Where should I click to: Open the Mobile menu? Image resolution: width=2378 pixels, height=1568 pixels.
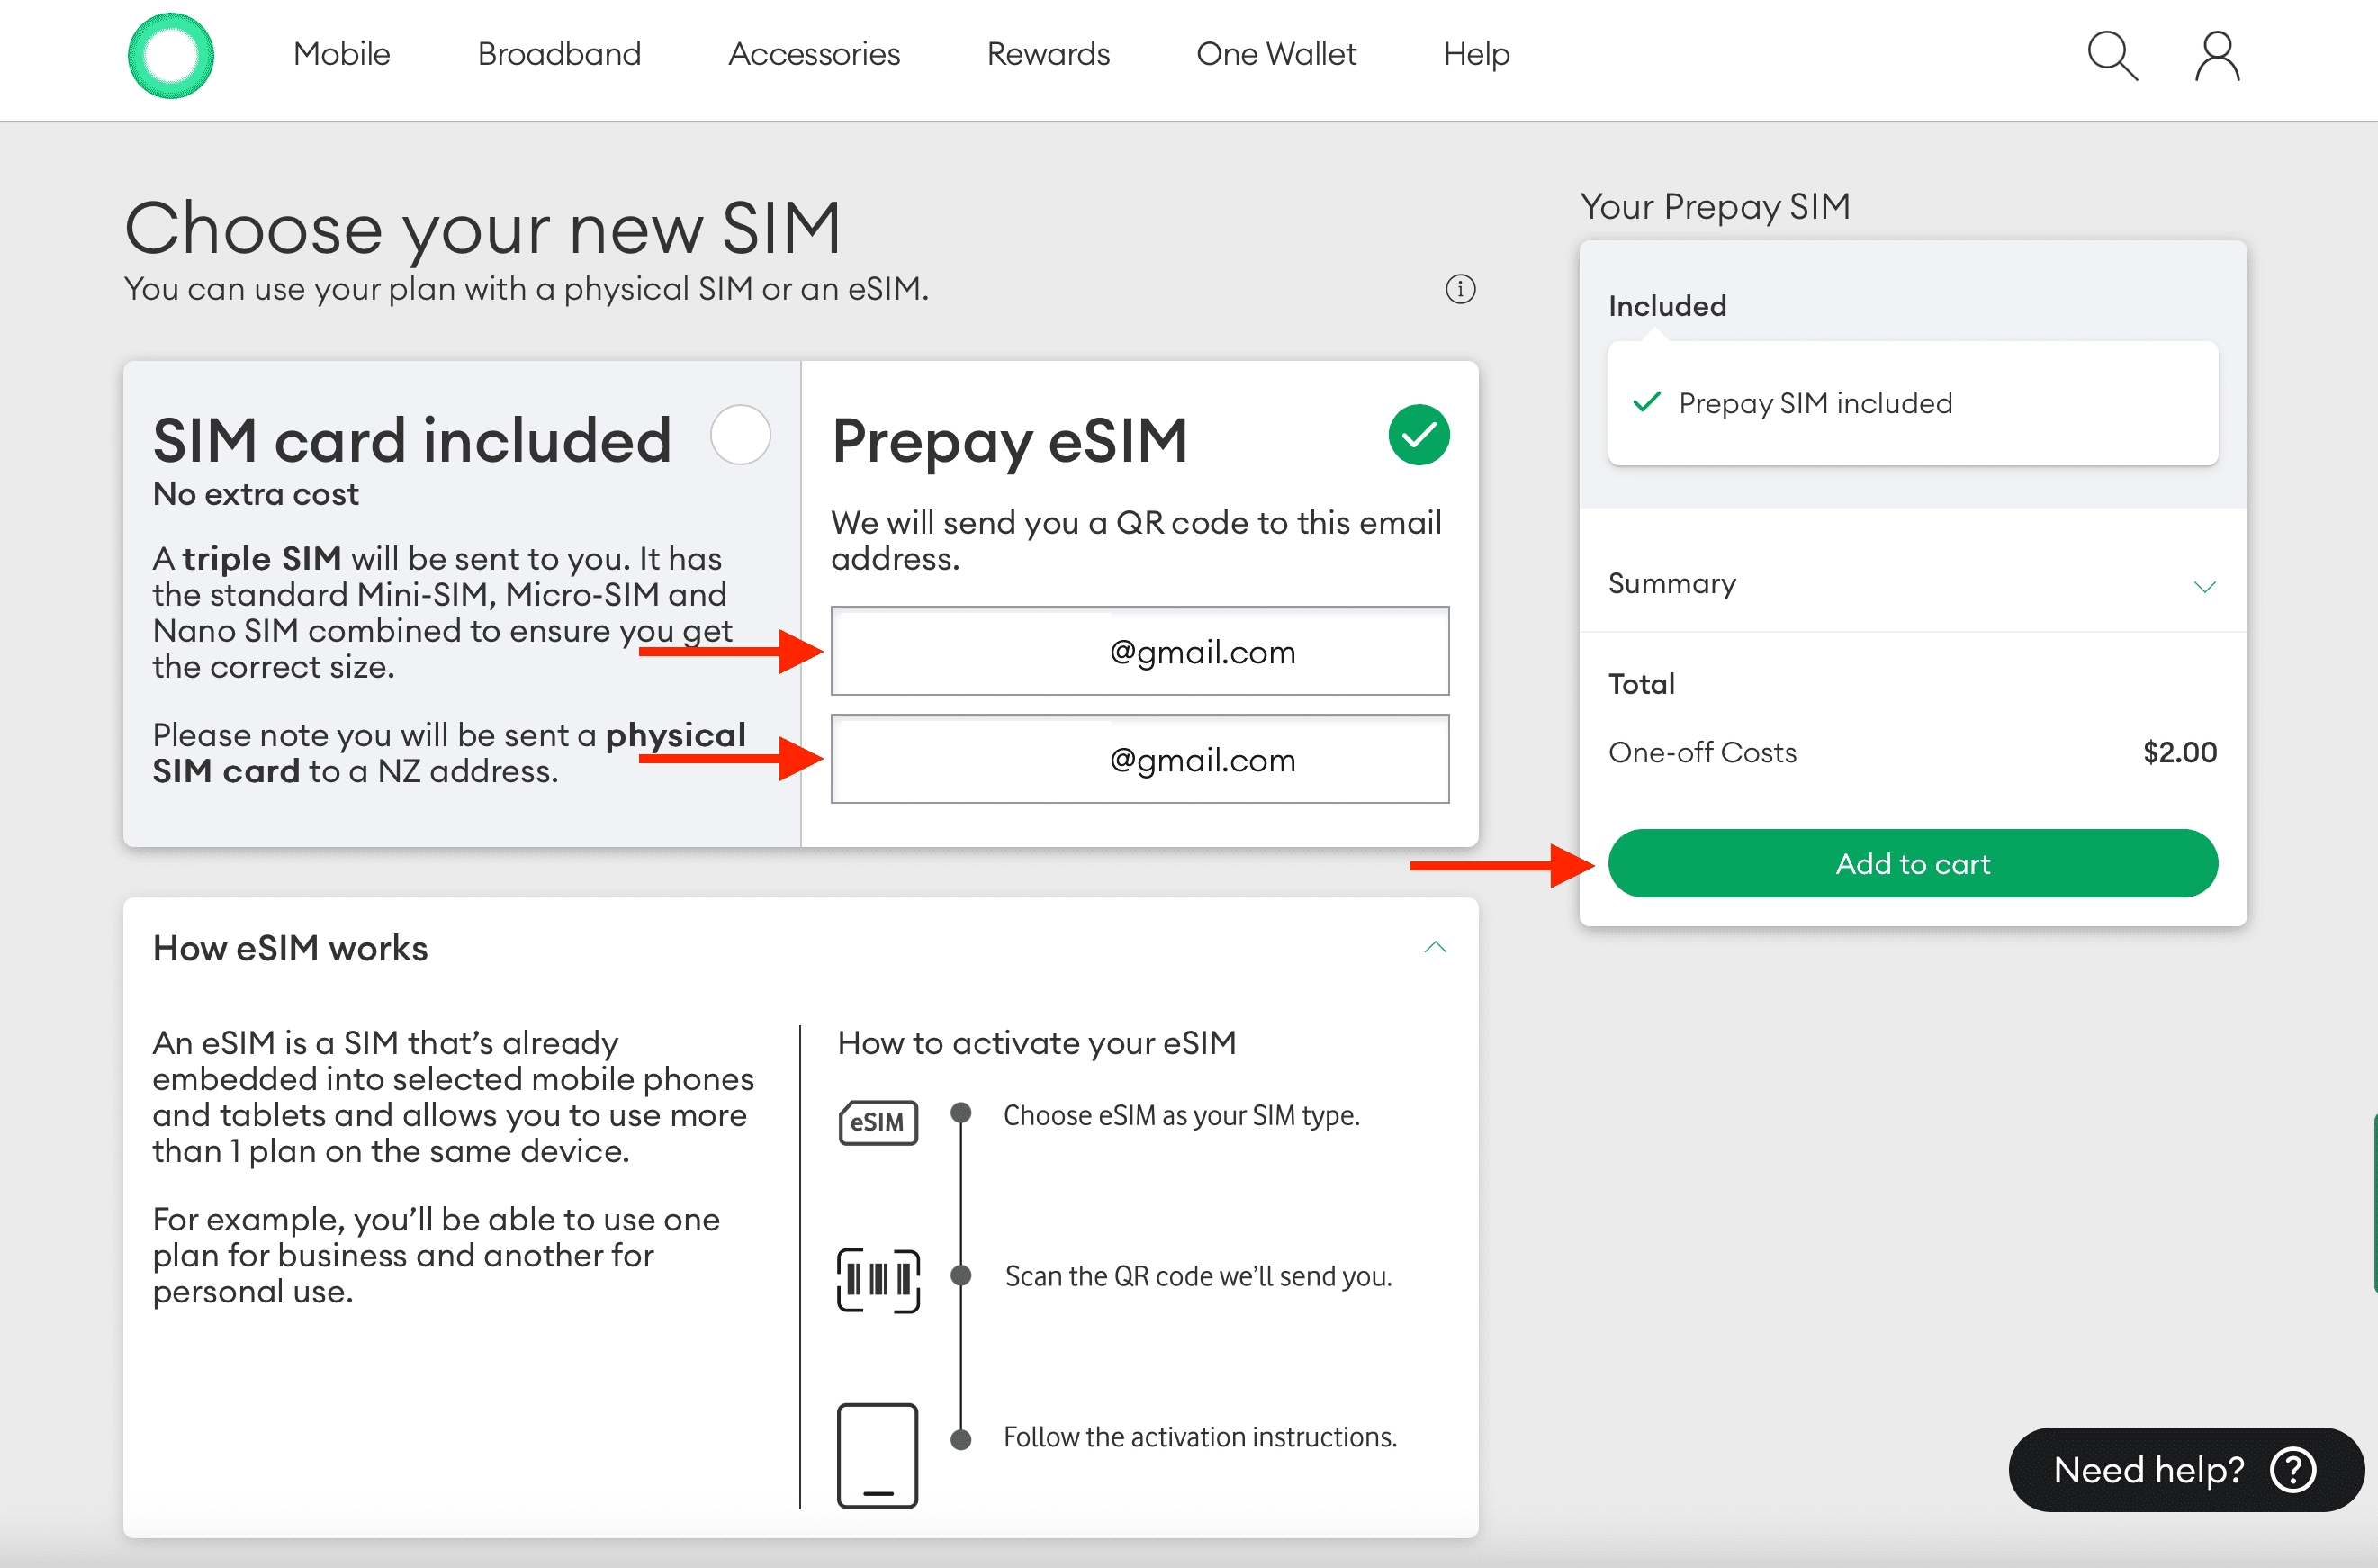tap(341, 54)
